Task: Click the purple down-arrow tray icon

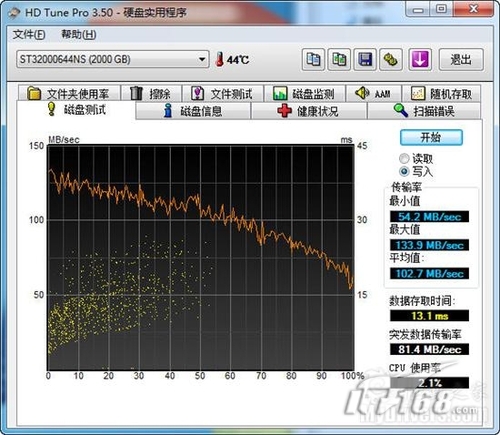Action: (420, 60)
